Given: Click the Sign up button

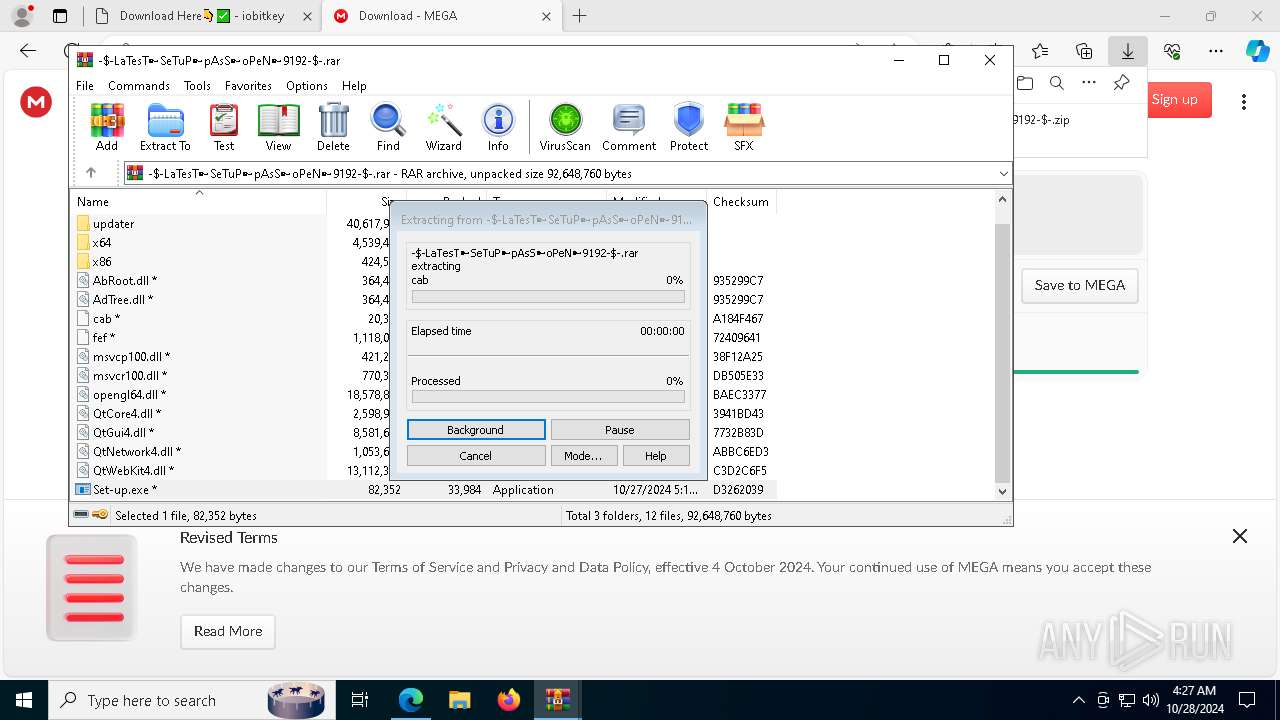Looking at the screenshot, I should pyautogui.click(x=1174, y=100).
